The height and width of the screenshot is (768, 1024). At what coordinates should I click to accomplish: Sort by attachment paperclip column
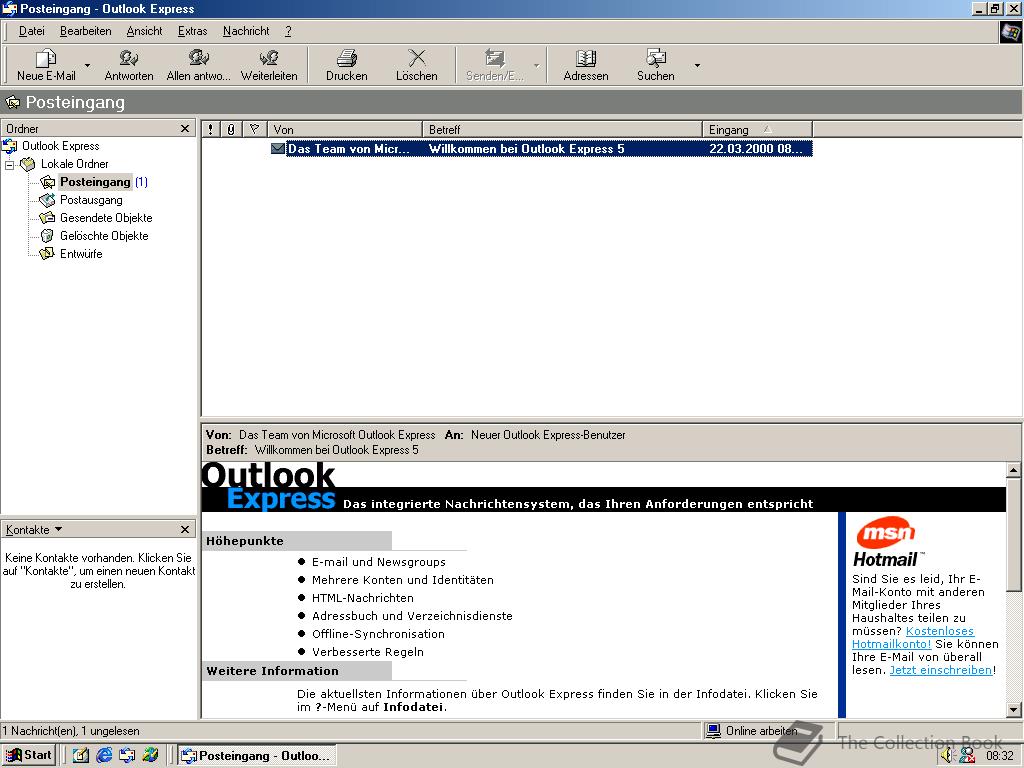[x=231, y=129]
